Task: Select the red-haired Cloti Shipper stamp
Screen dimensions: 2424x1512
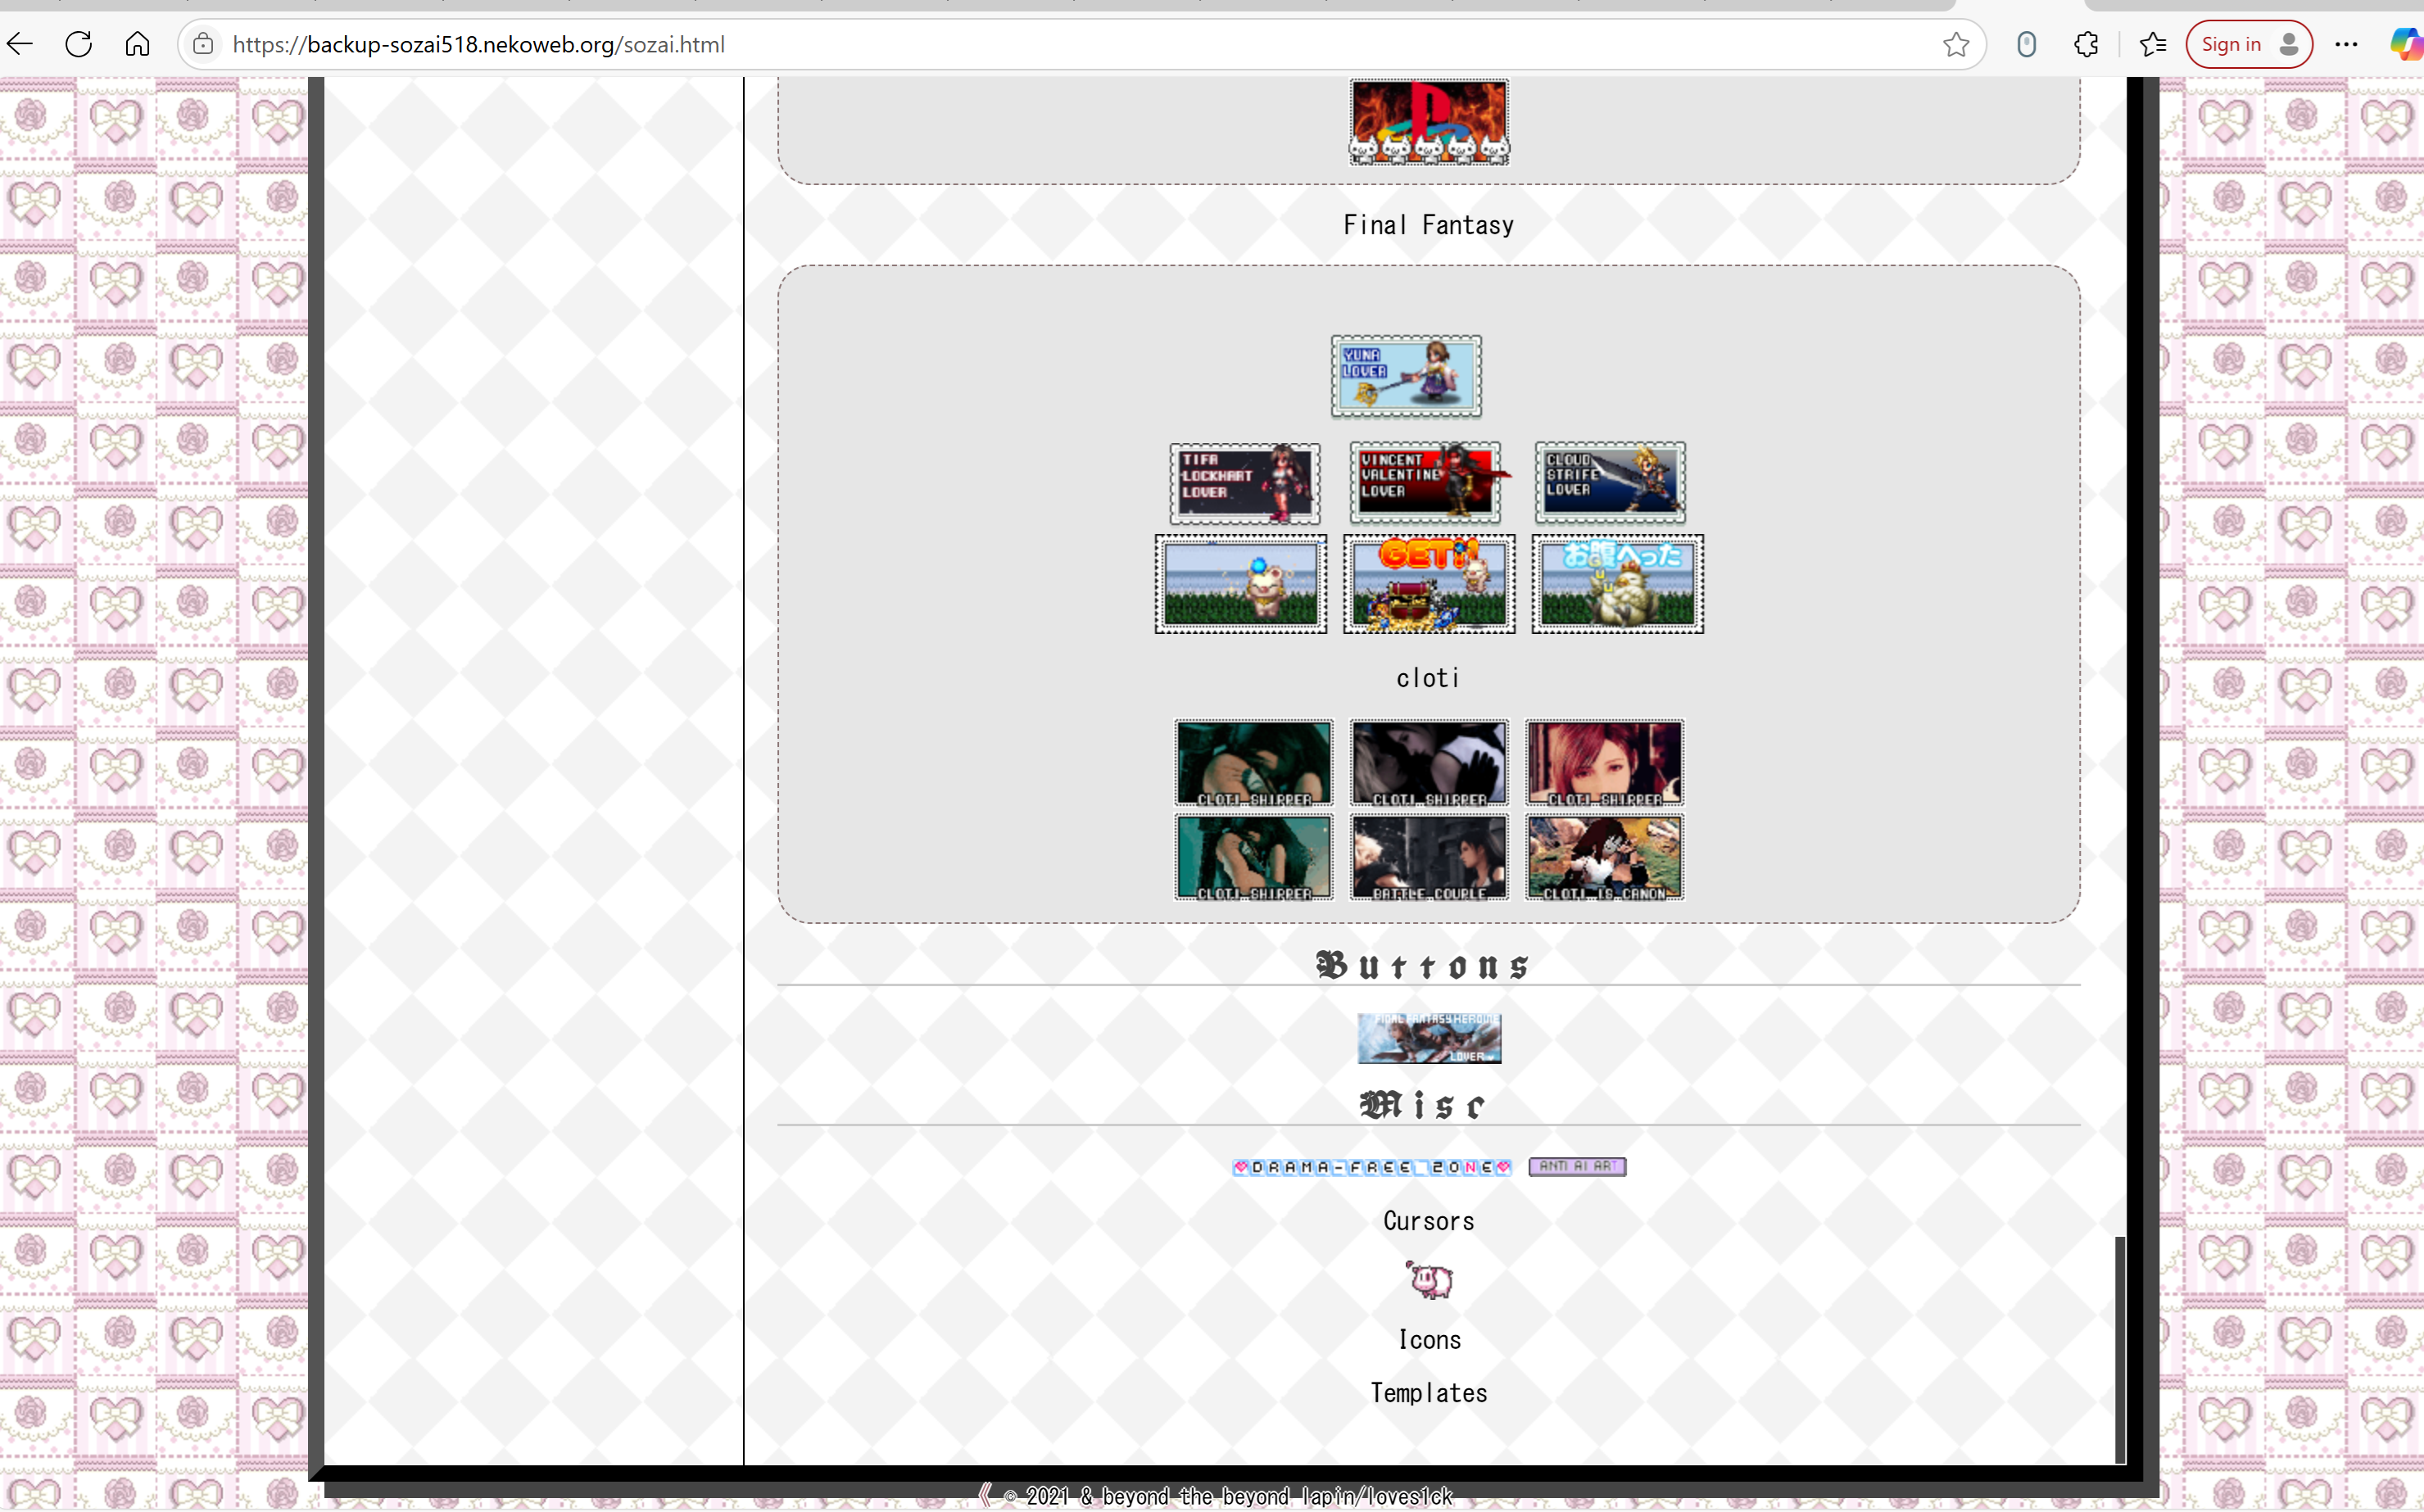Action: (x=1605, y=763)
